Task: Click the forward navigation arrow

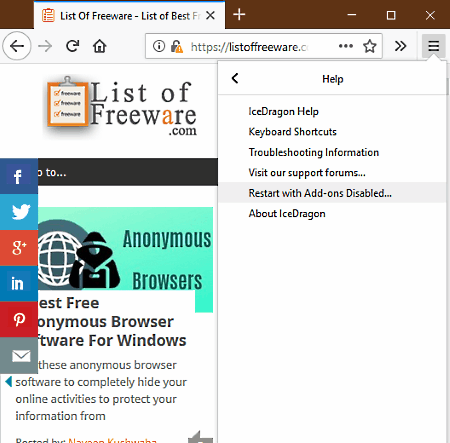Action: [45, 46]
